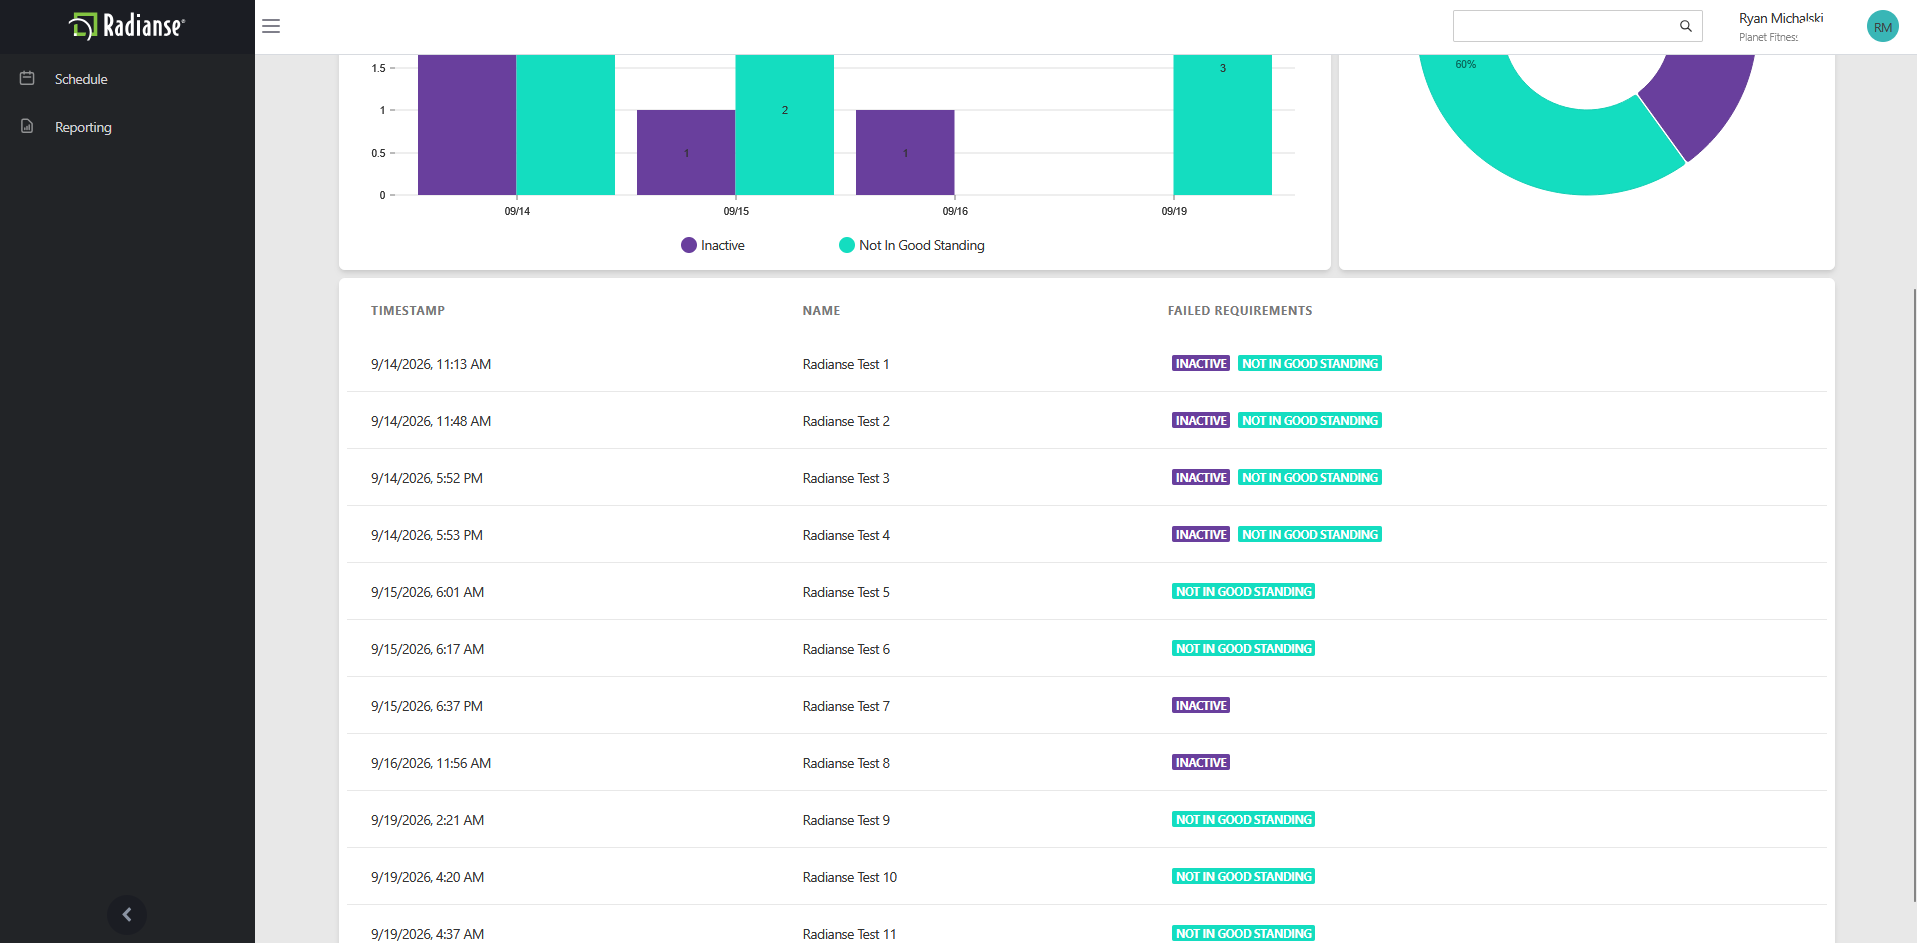Click the TIMESTAMP column header
This screenshot has height=943, width=1917.
tap(408, 311)
